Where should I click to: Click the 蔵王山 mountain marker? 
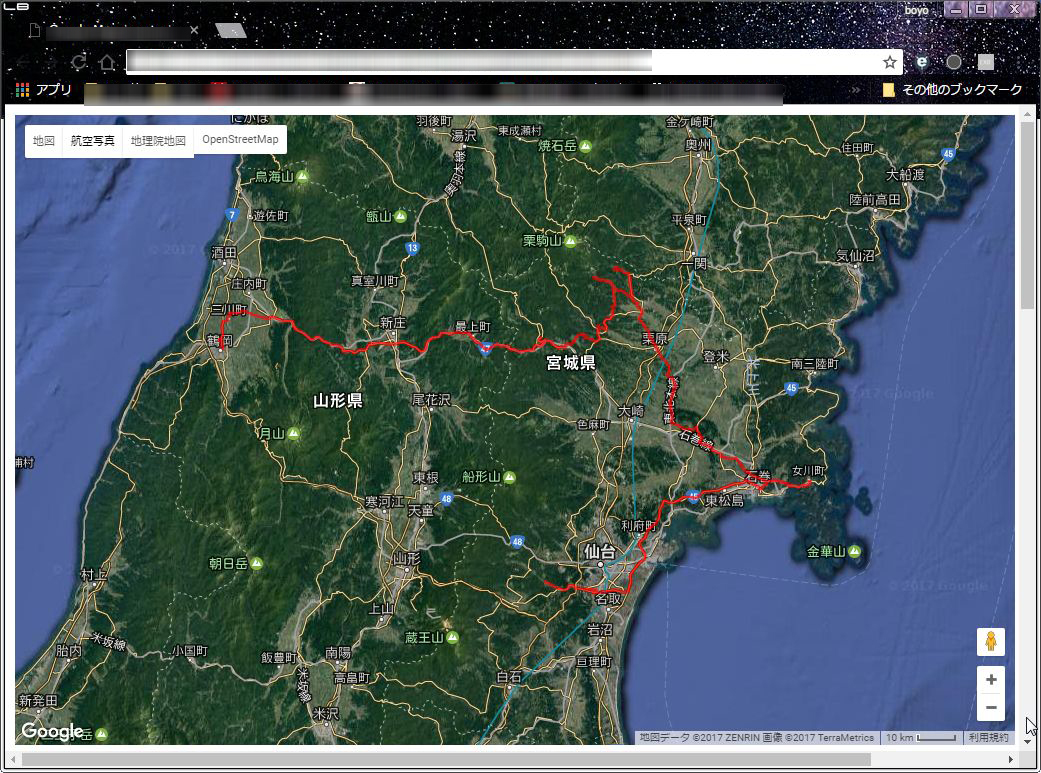pyautogui.click(x=453, y=638)
